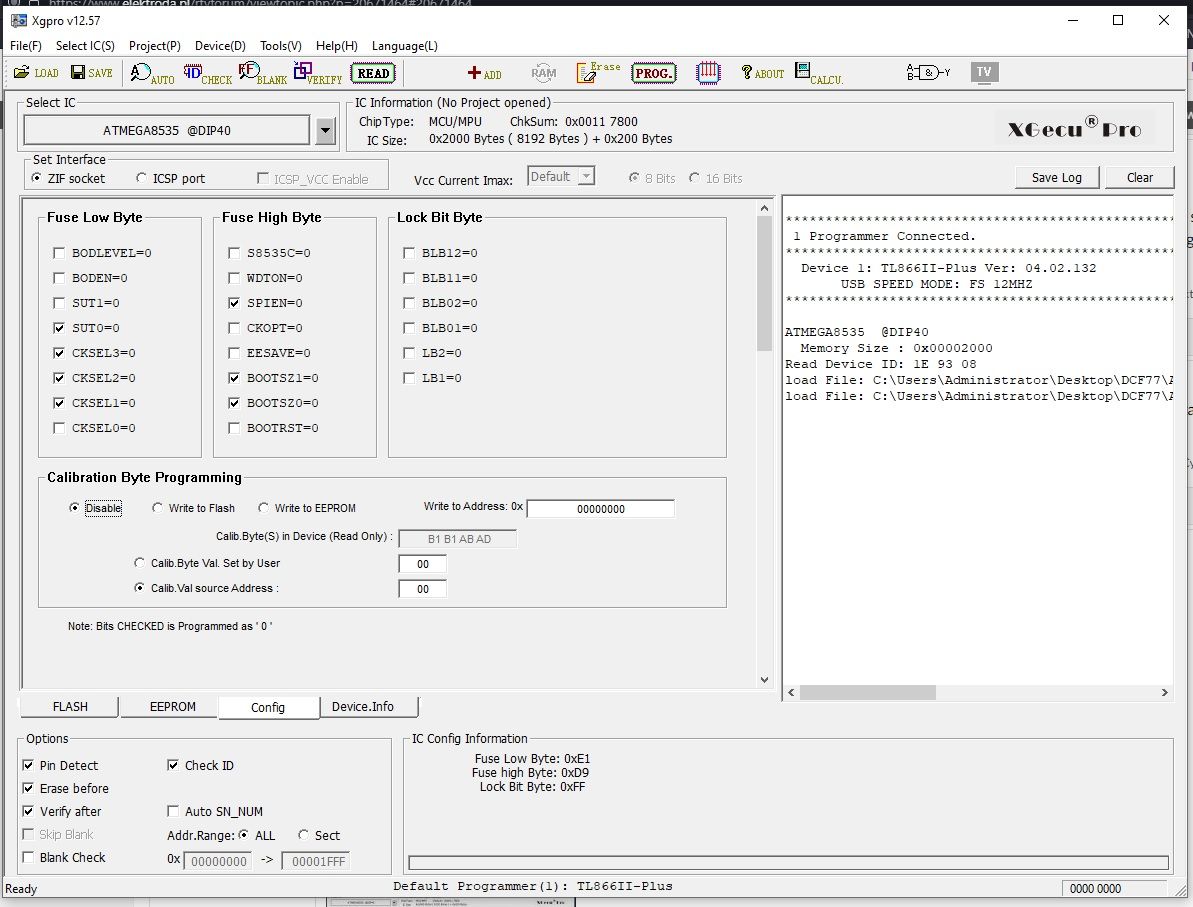Click the TV toolbar icon
Viewport: 1193px width, 907px height.
coord(984,72)
